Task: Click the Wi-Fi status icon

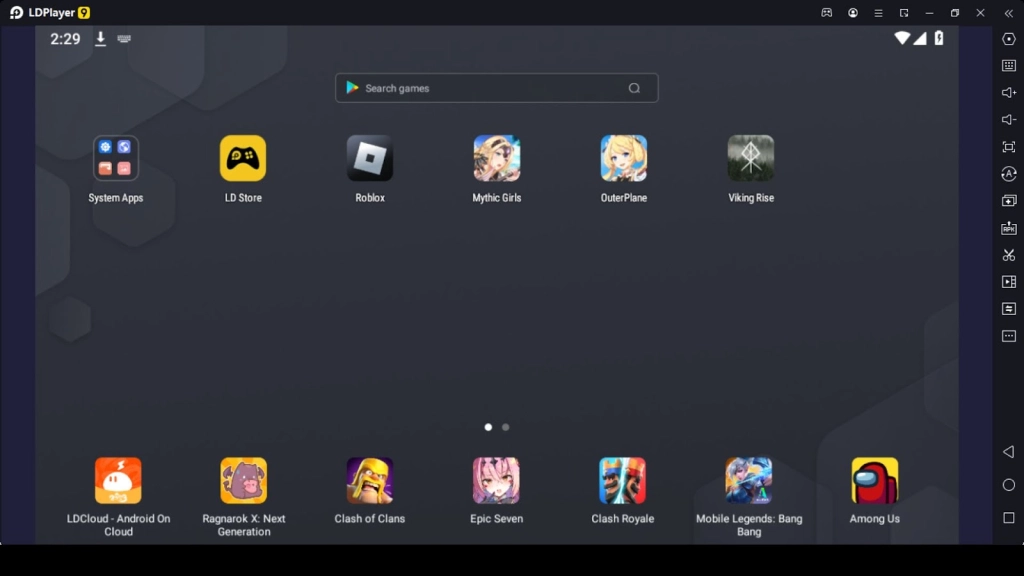Action: [x=902, y=38]
